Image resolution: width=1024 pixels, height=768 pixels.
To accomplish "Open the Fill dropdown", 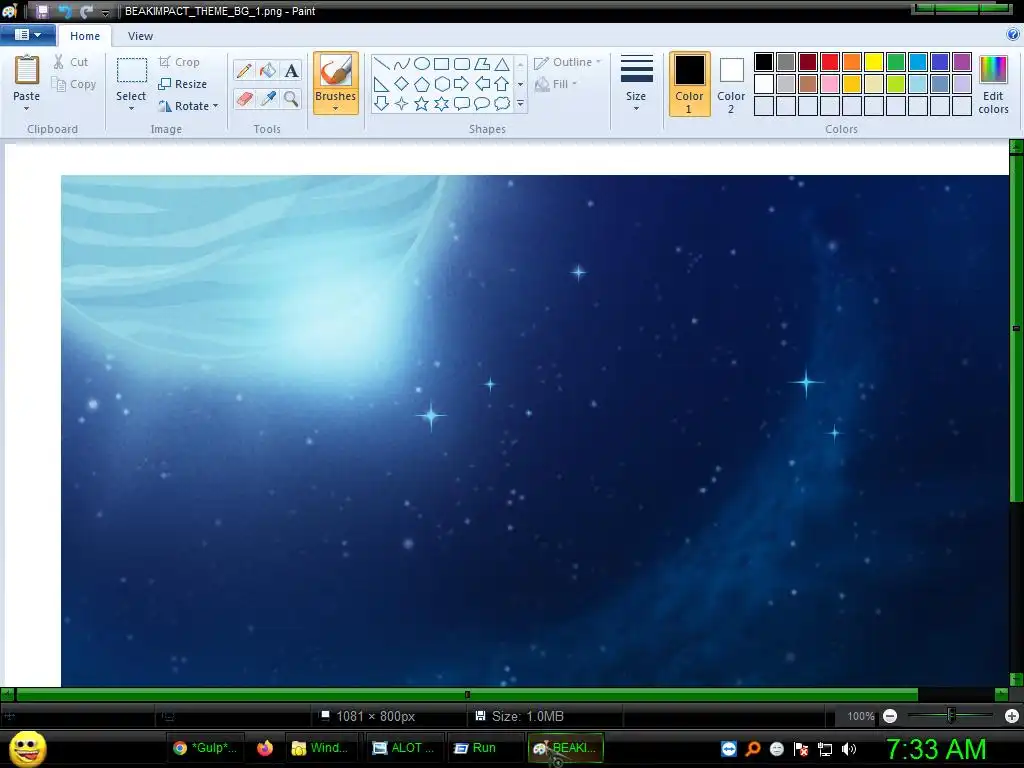I will click(556, 84).
